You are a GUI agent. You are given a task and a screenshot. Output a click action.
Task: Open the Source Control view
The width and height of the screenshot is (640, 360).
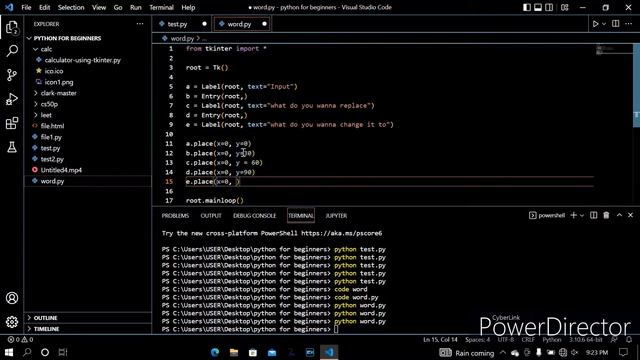(12, 75)
